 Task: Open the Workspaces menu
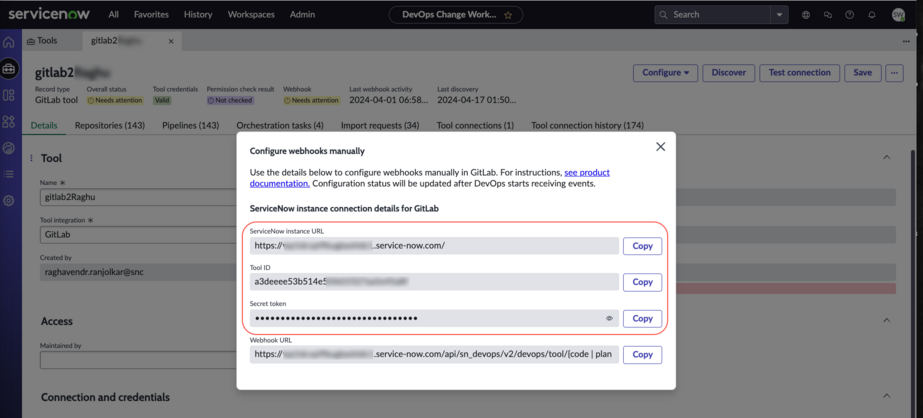[251, 15]
